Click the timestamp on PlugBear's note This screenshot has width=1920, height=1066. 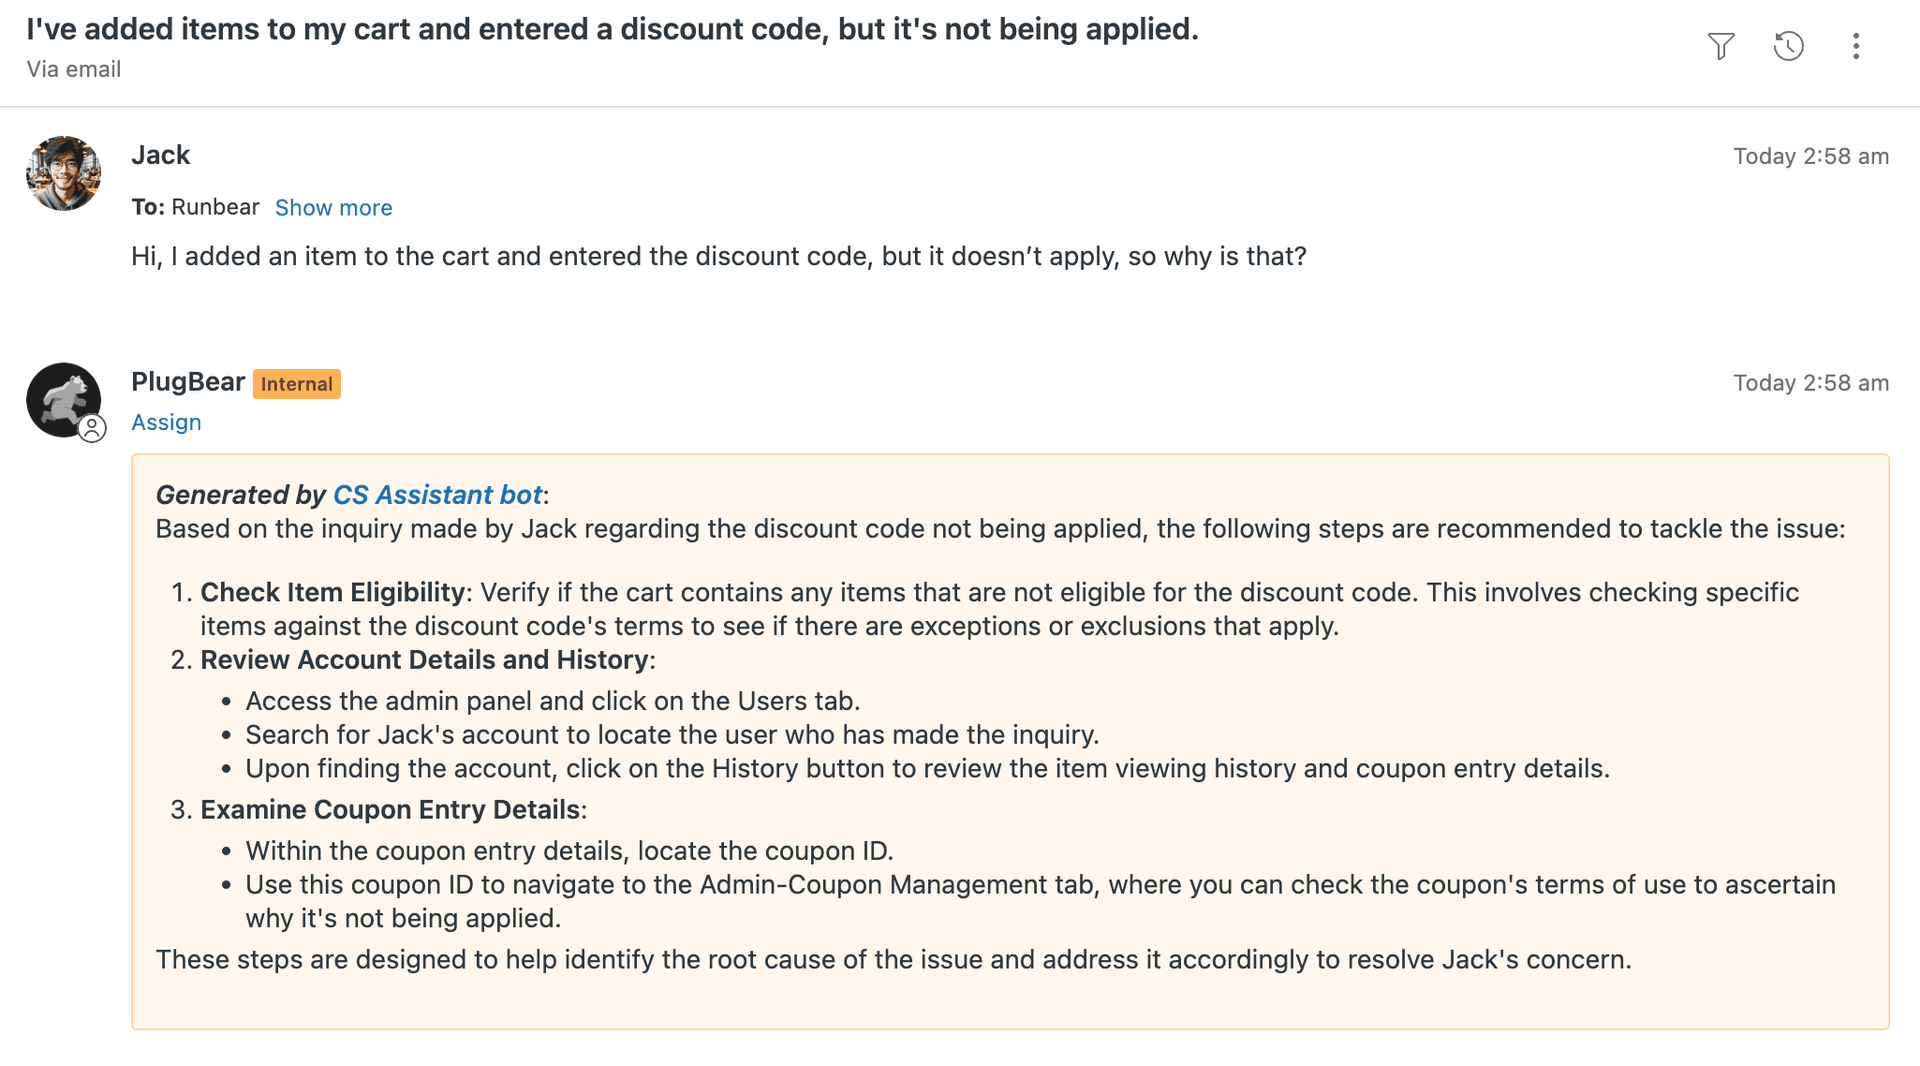click(x=1810, y=383)
